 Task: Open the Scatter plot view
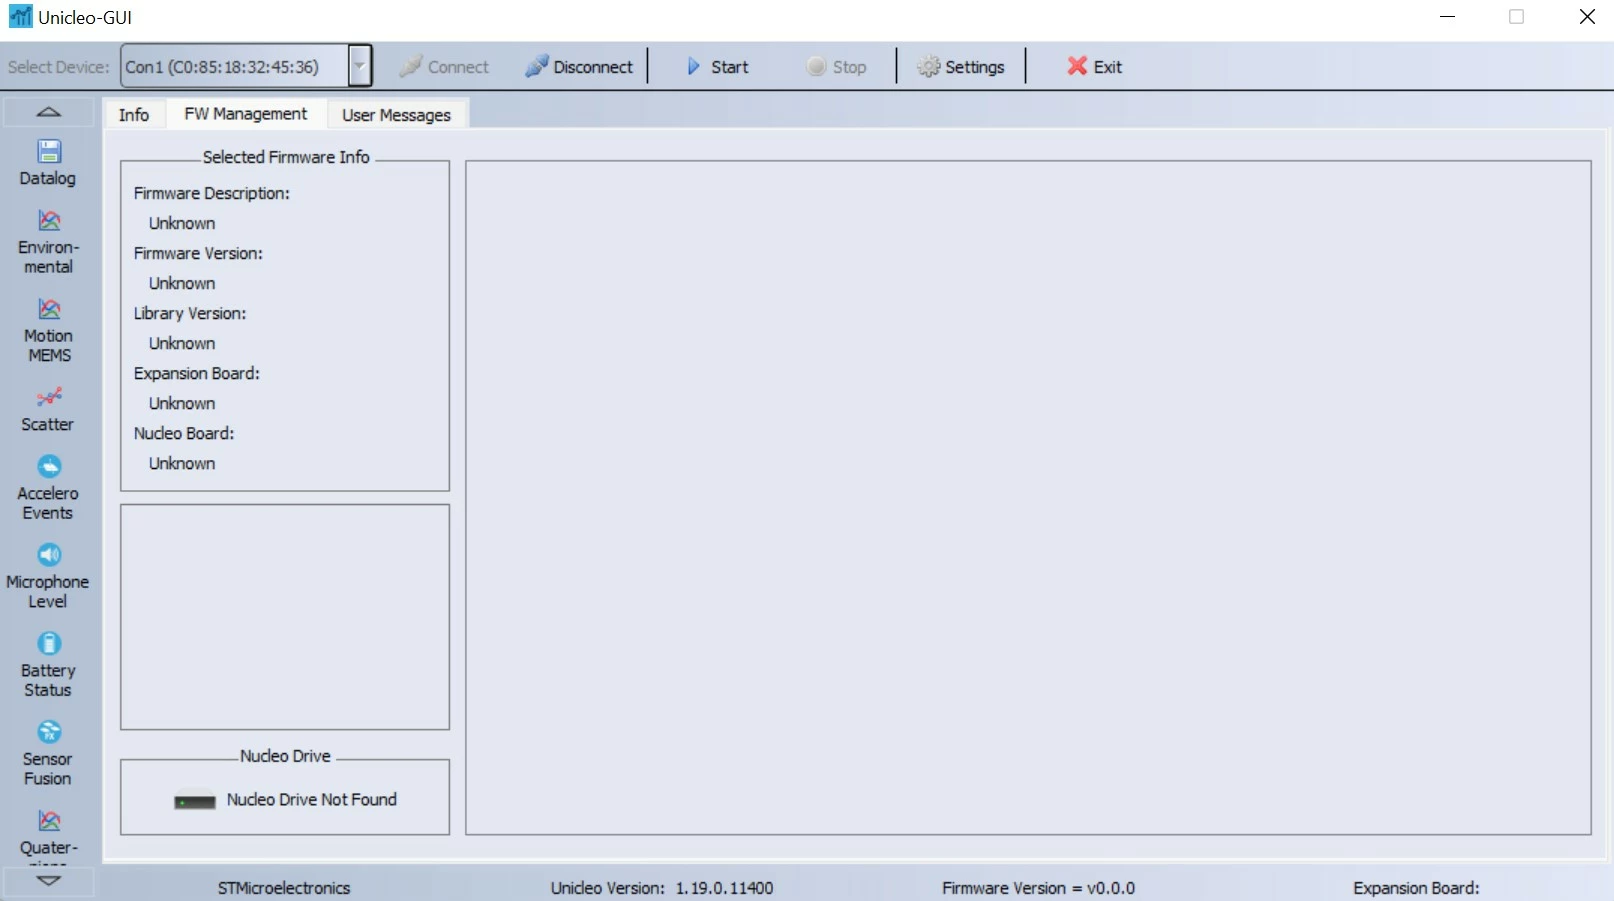click(49, 409)
